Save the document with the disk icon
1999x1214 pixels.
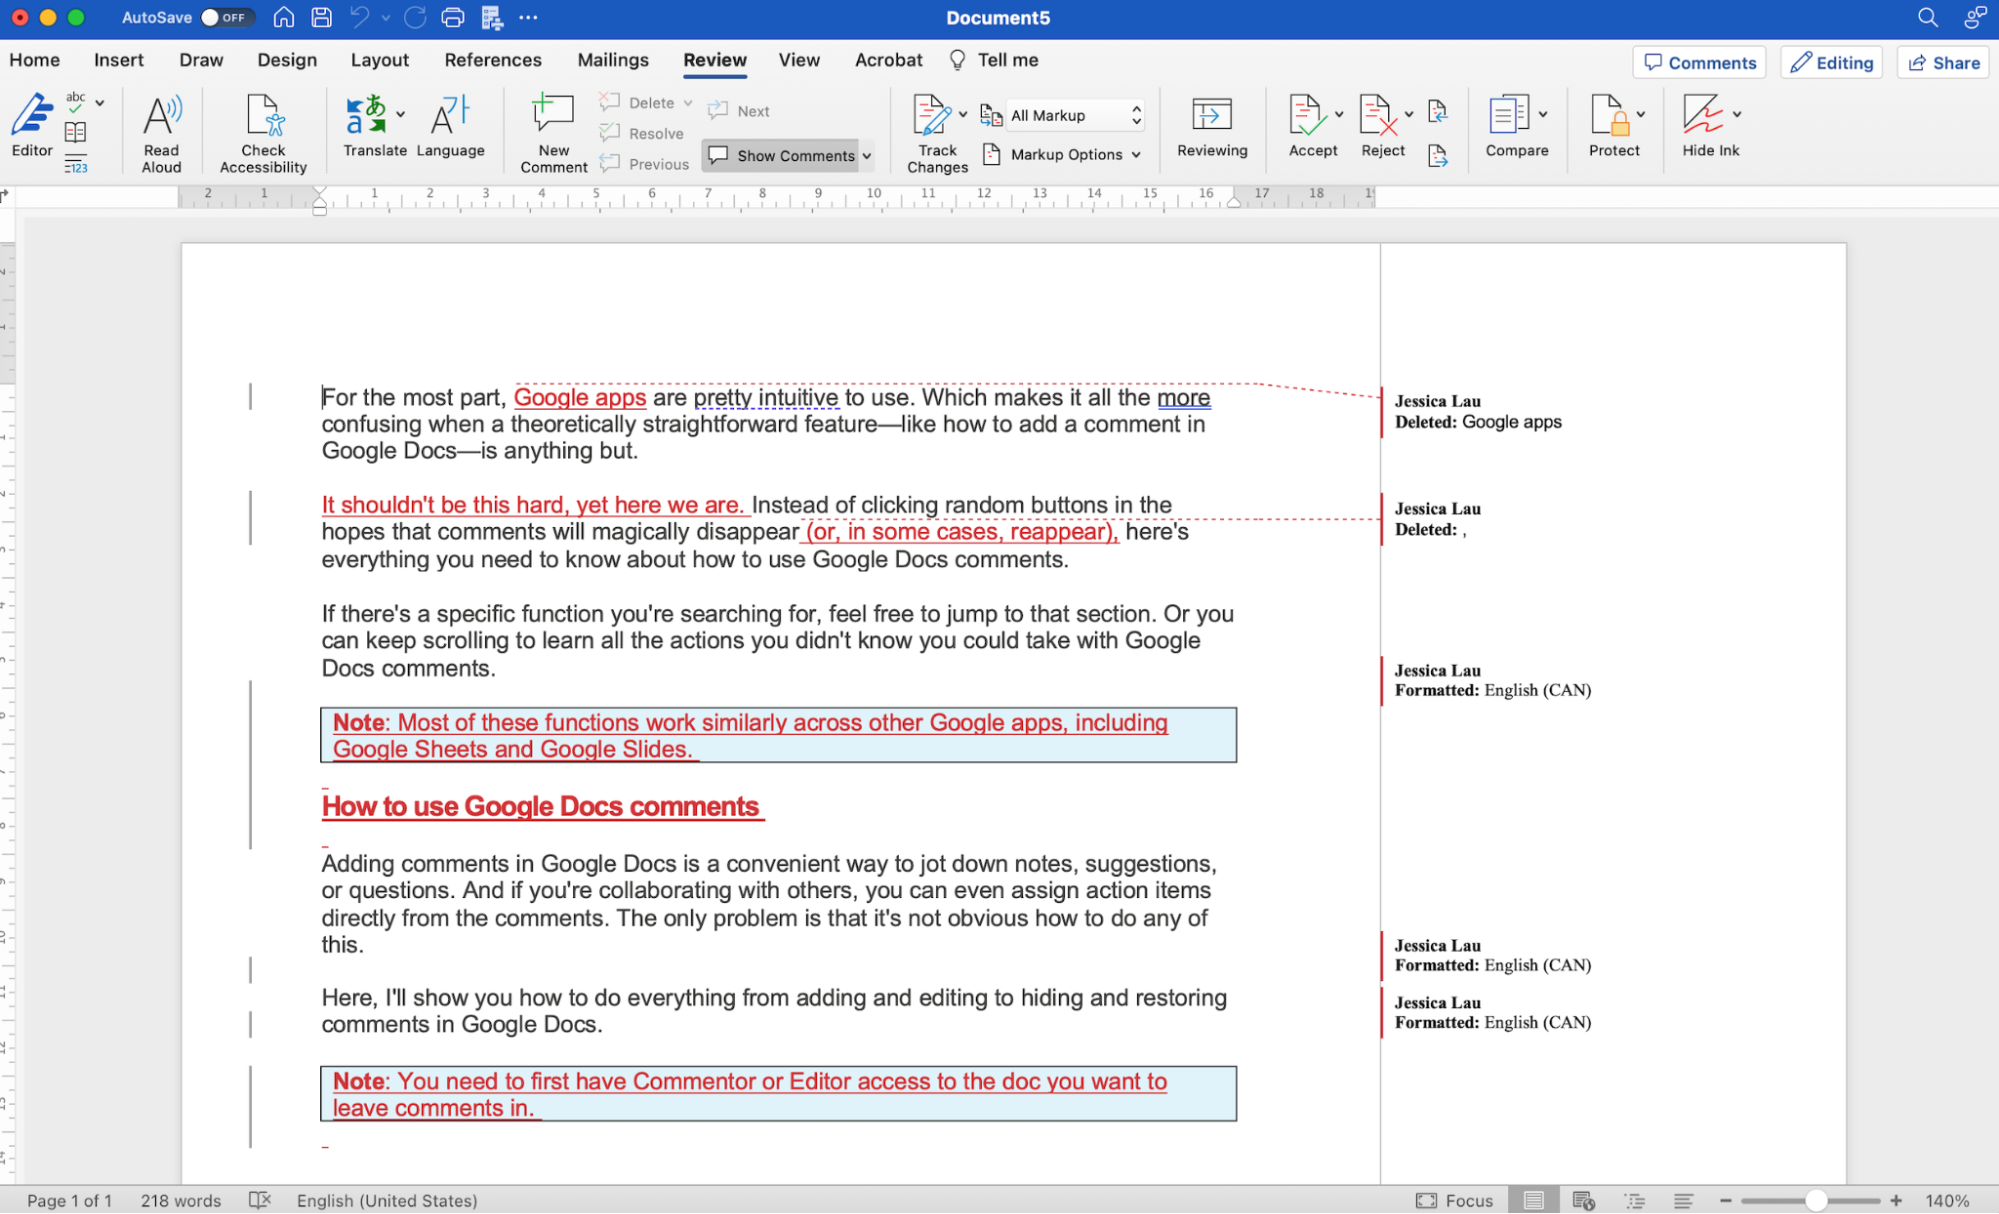click(x=321, y=17)
